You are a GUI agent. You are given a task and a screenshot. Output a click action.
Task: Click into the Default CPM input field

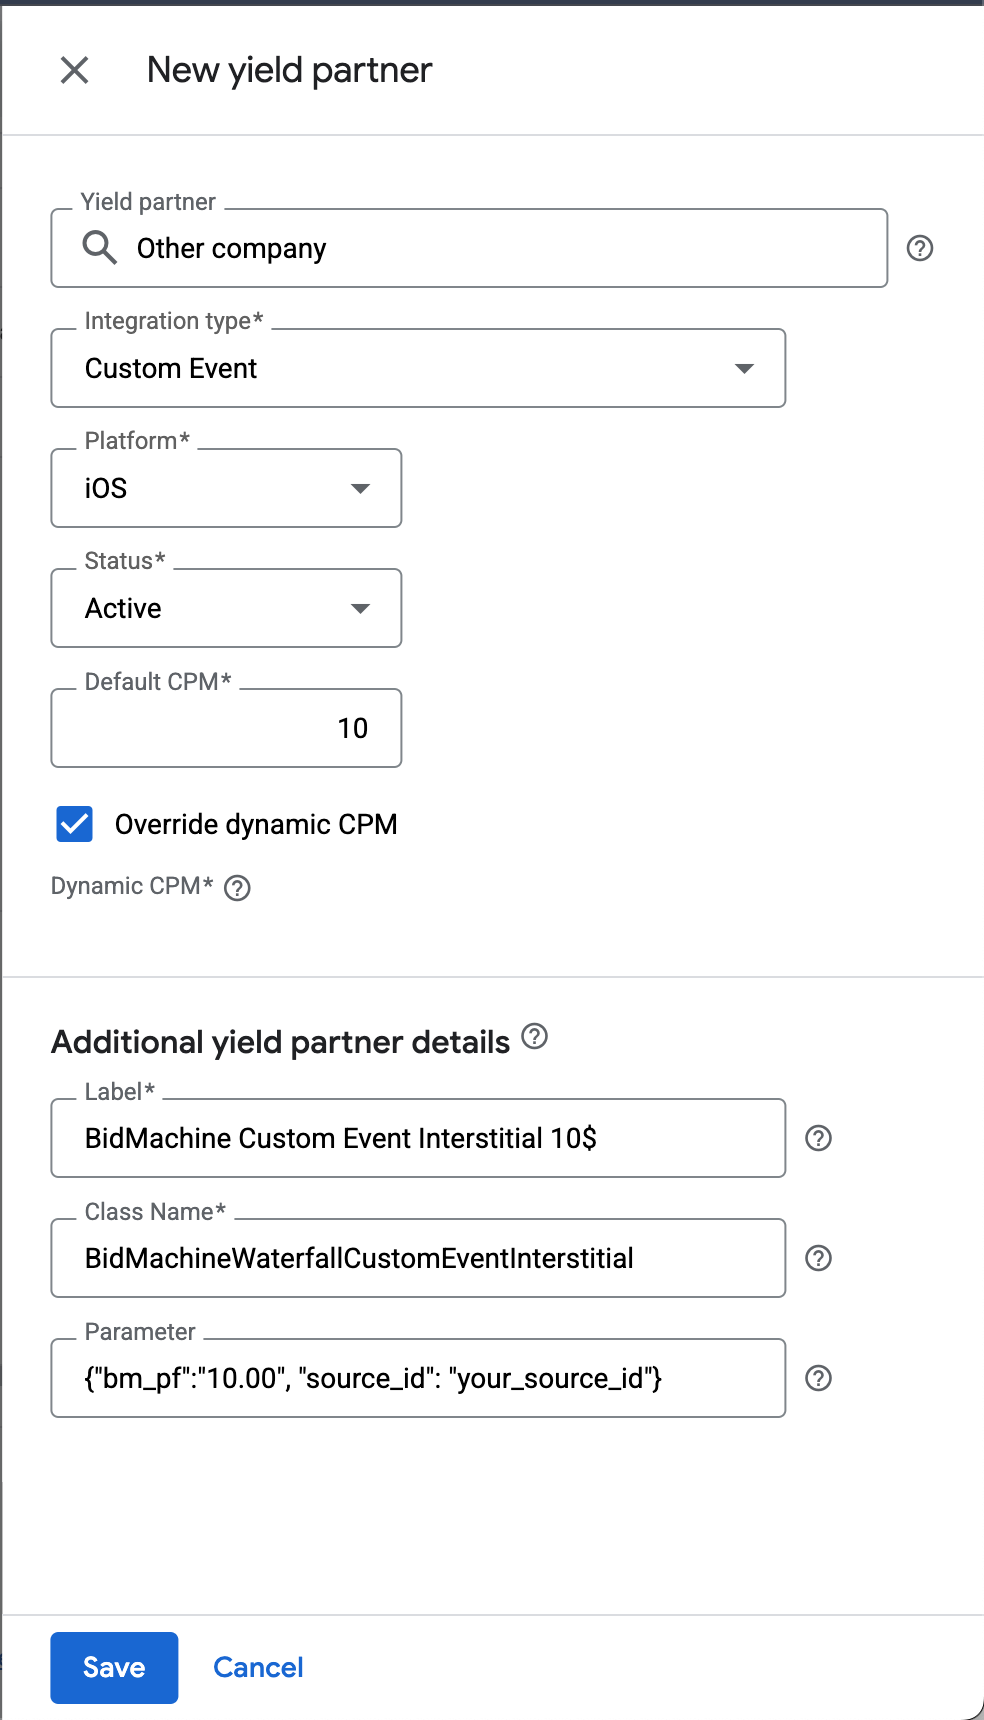coord(226,728)
